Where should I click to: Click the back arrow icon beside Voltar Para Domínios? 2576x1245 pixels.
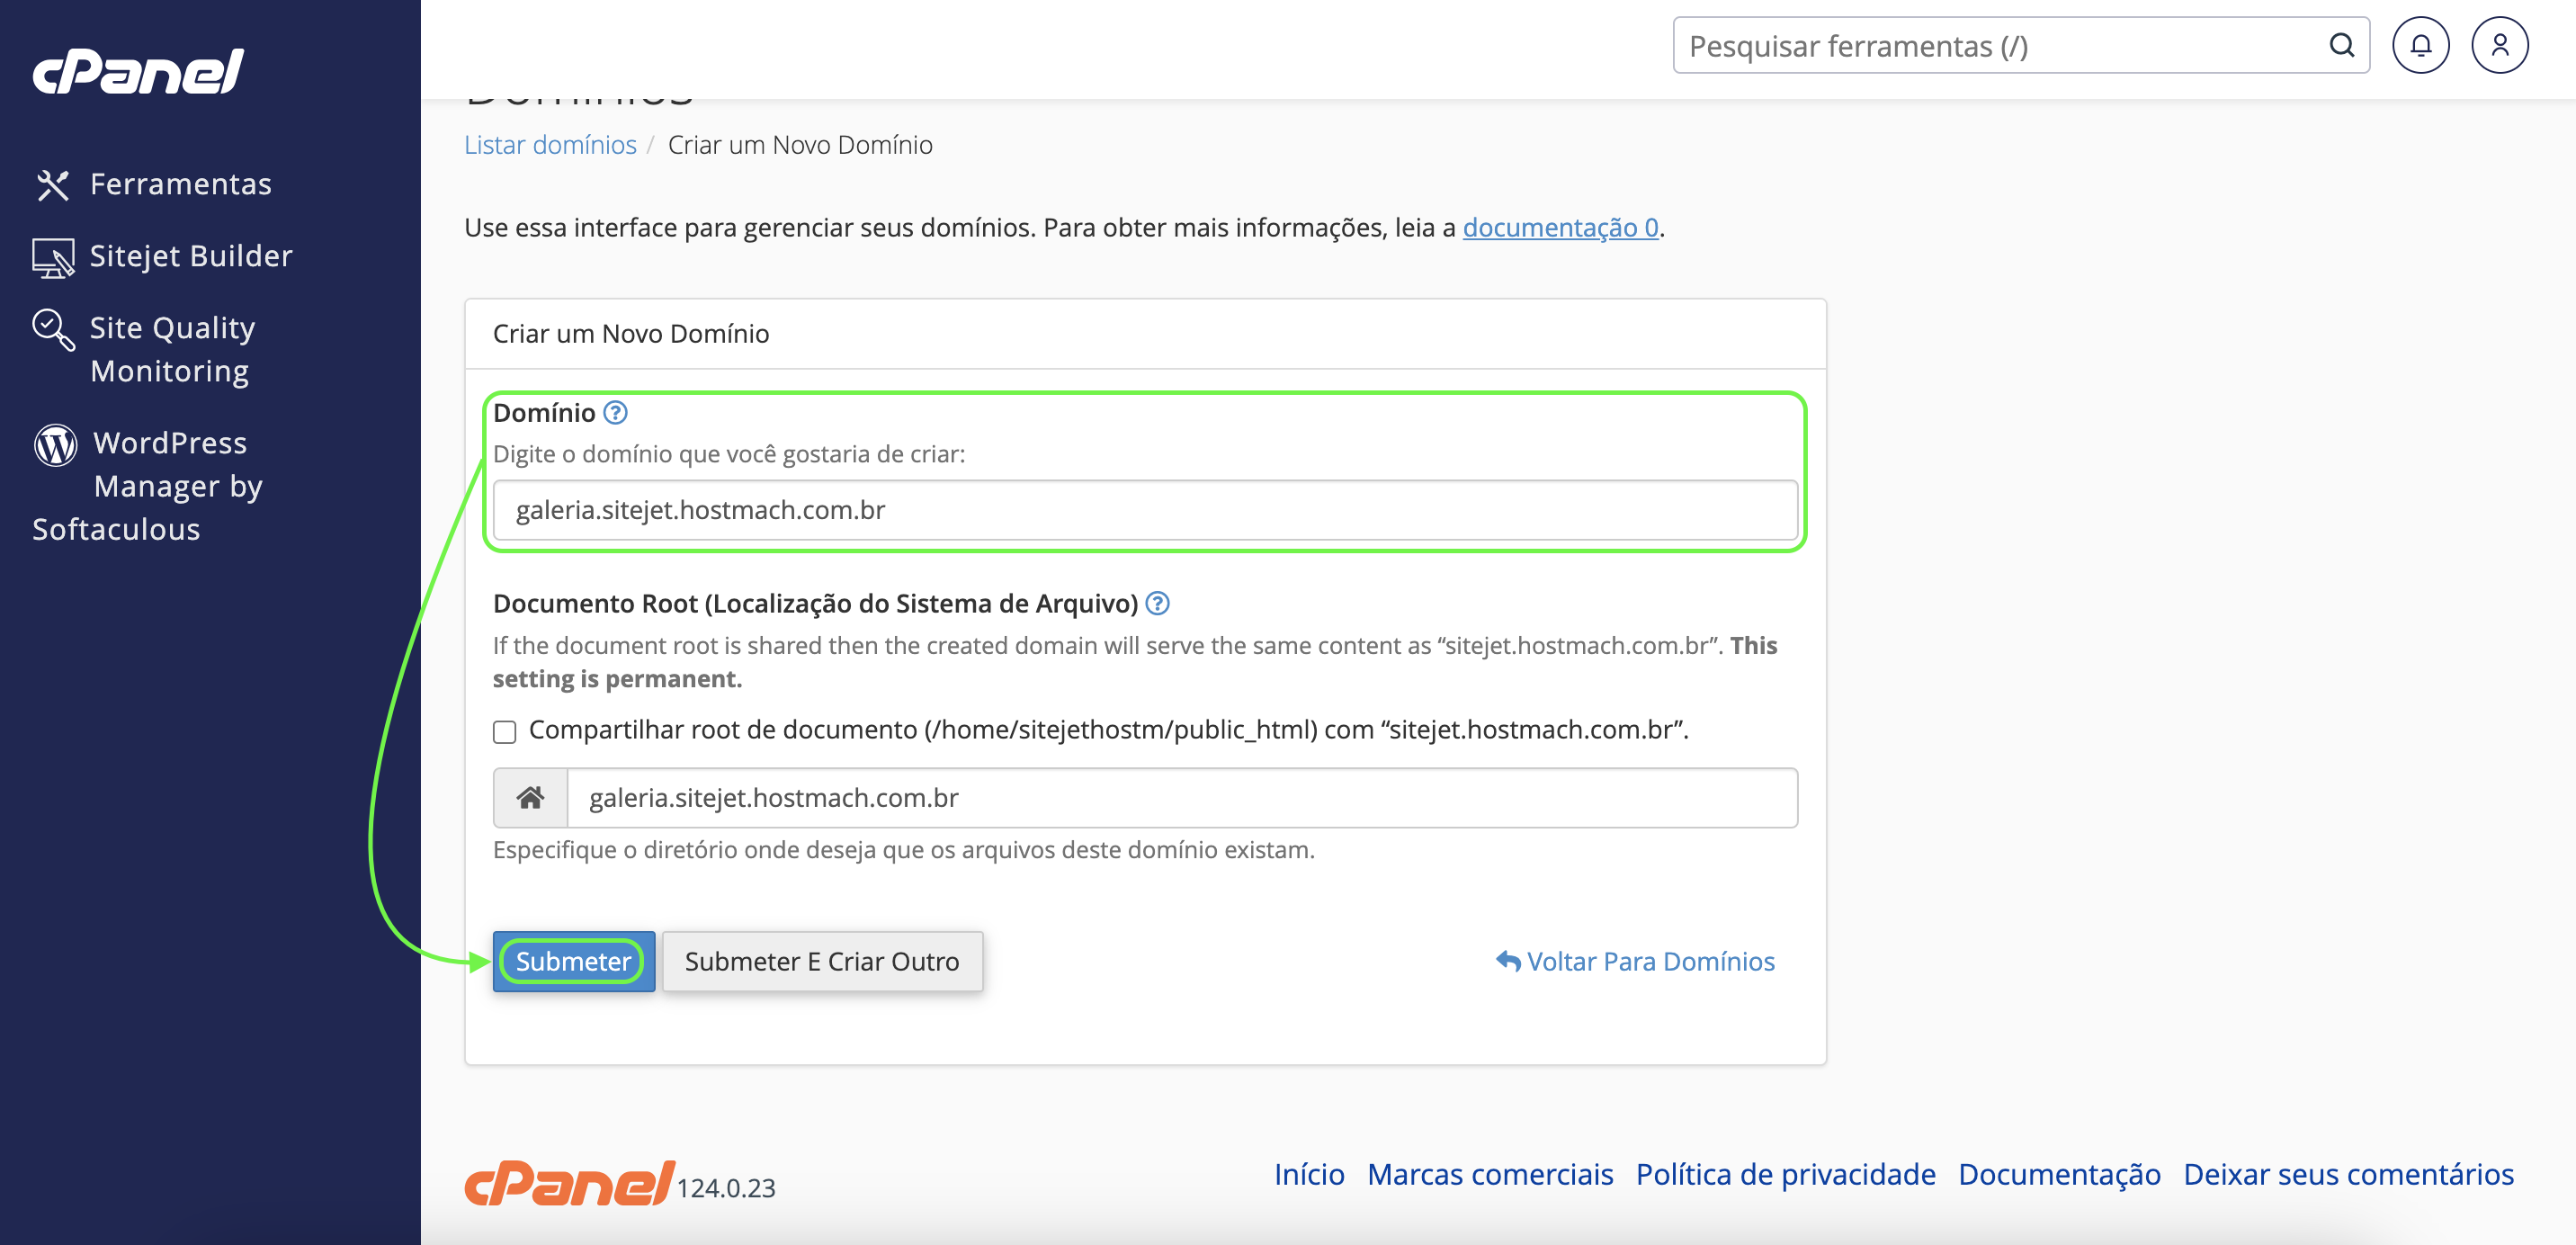[x=1508, y=961]
